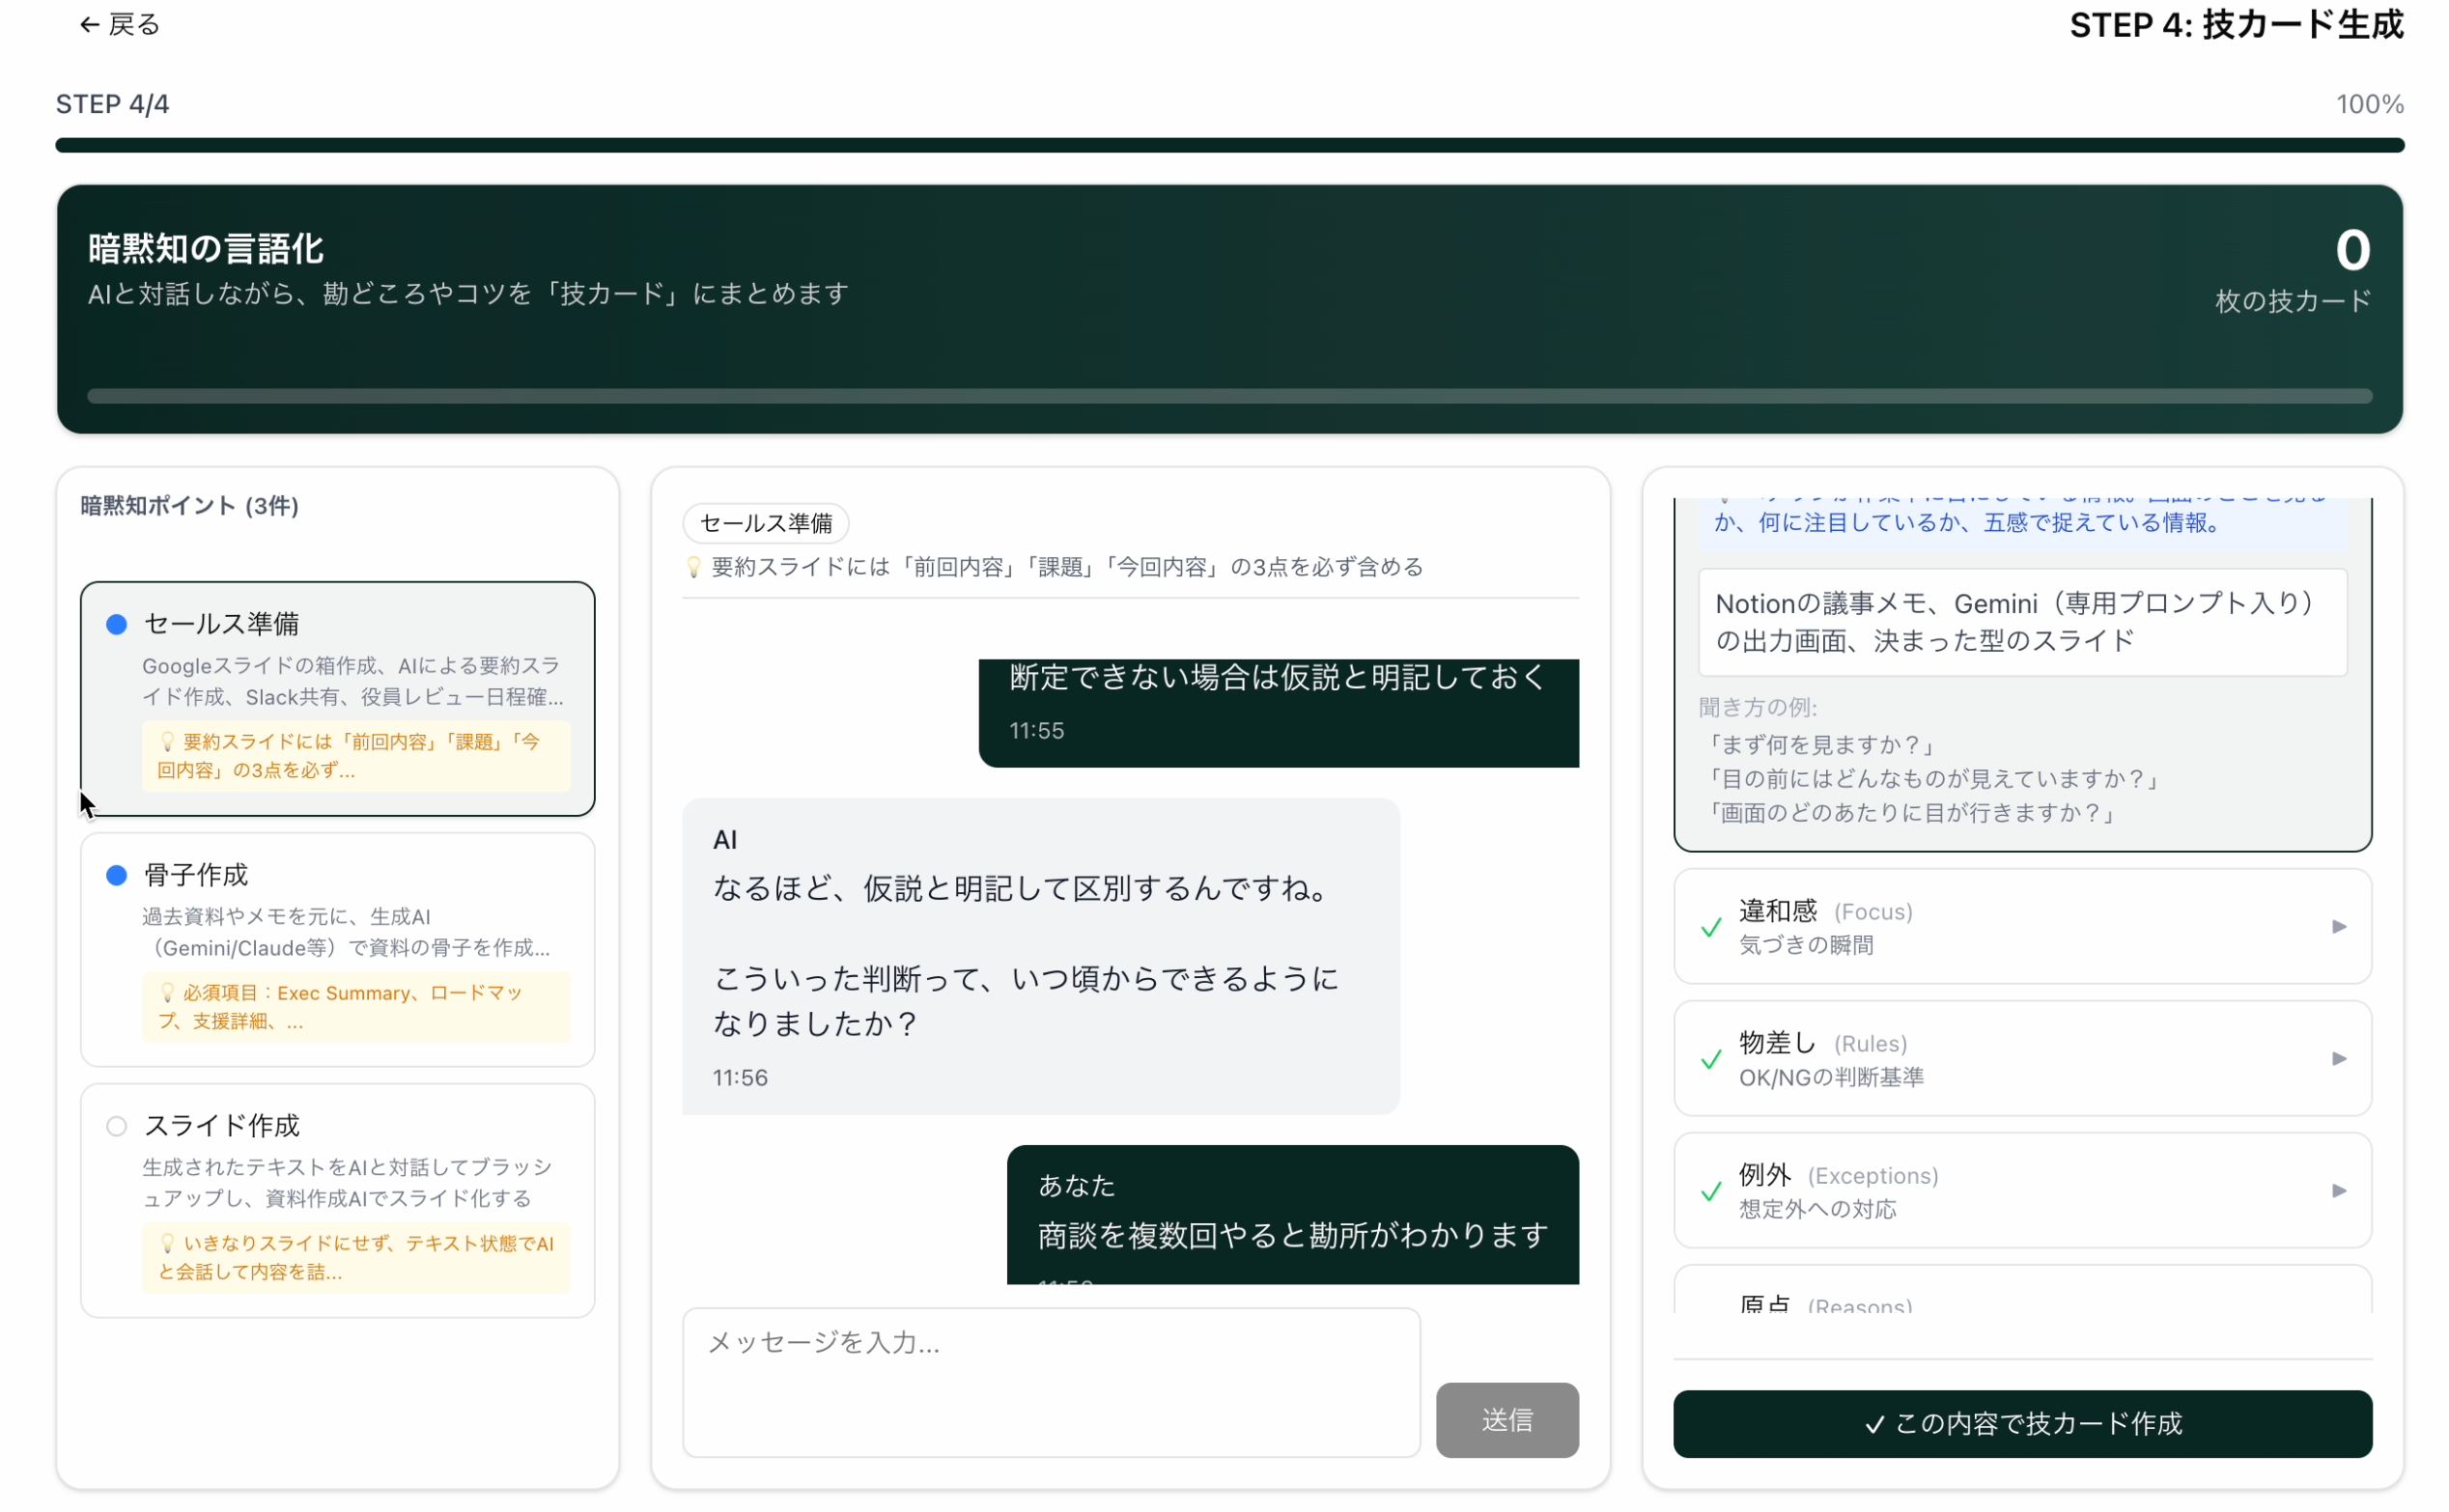Select the 骨子作成 blue status dot
The image size is (2449, 1512).
click(116, 875)
